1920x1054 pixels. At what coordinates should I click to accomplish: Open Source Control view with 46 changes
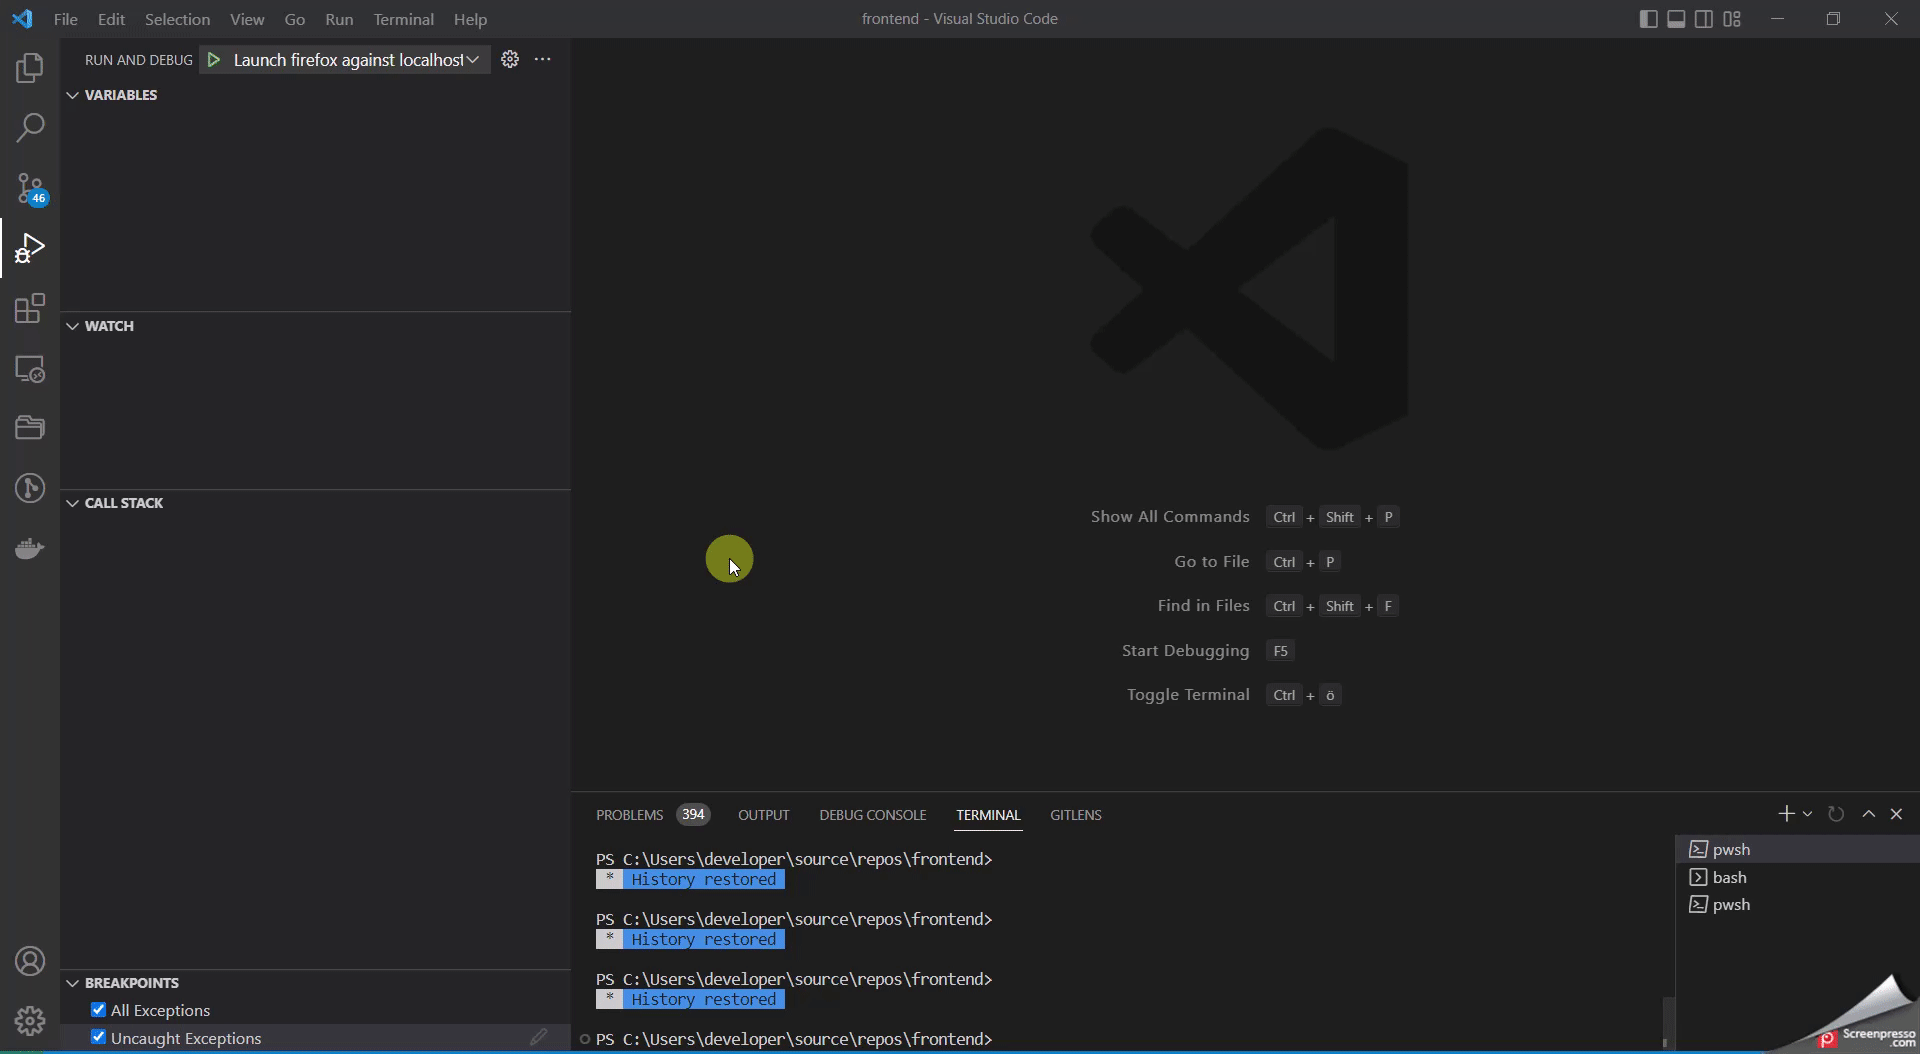point(30,189)
